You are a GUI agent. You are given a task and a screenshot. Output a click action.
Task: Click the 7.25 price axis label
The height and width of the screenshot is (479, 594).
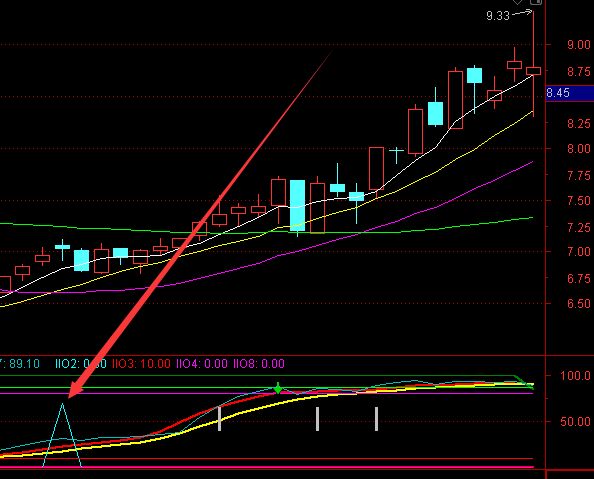[x=579, y=228]
